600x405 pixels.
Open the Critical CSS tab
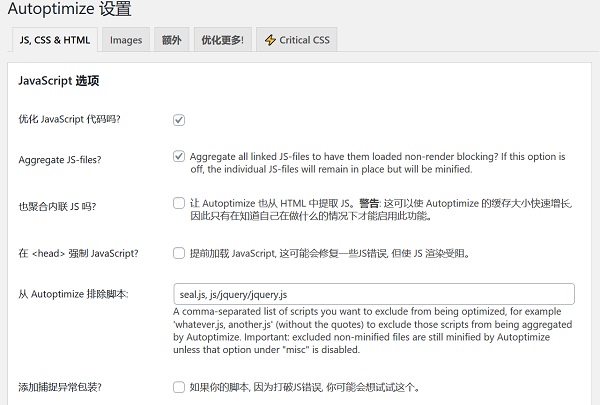(297, 40)
